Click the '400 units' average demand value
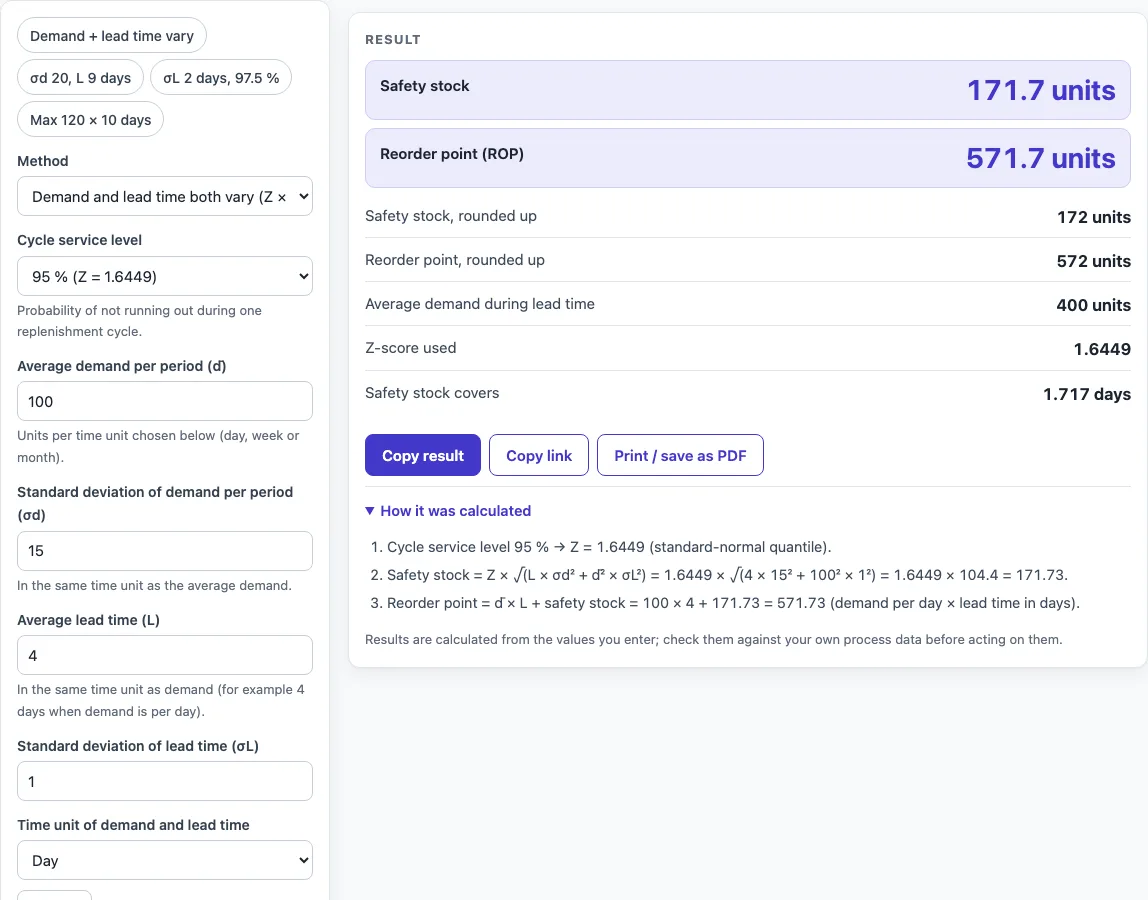This screenshot has height=900, width=1148. point(1094,305)
